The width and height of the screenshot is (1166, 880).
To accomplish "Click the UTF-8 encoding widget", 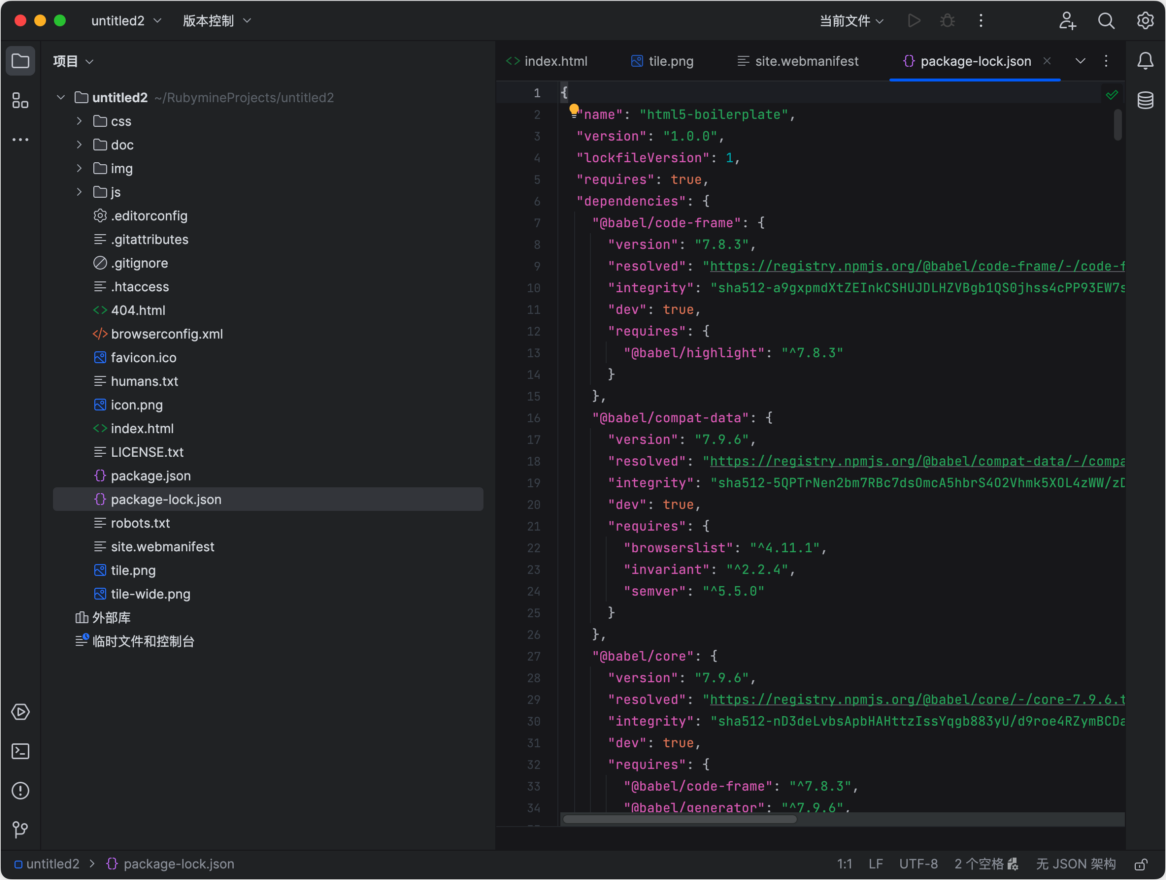I will coord(918,864).
